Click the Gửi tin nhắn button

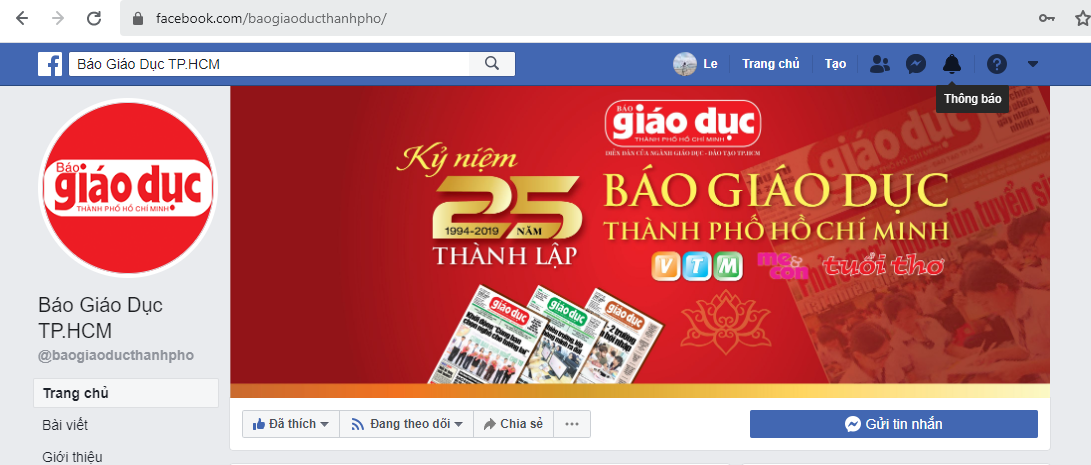893,424
